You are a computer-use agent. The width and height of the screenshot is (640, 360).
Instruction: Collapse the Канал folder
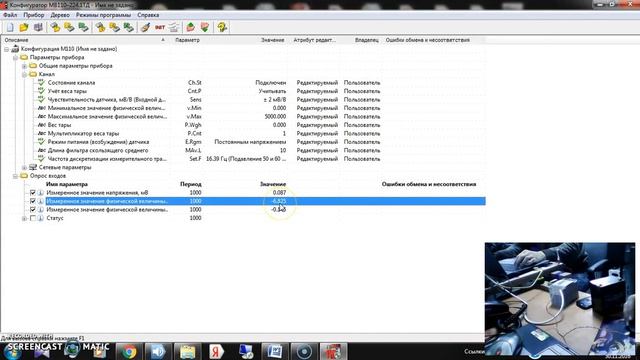(x=24, y=74)
